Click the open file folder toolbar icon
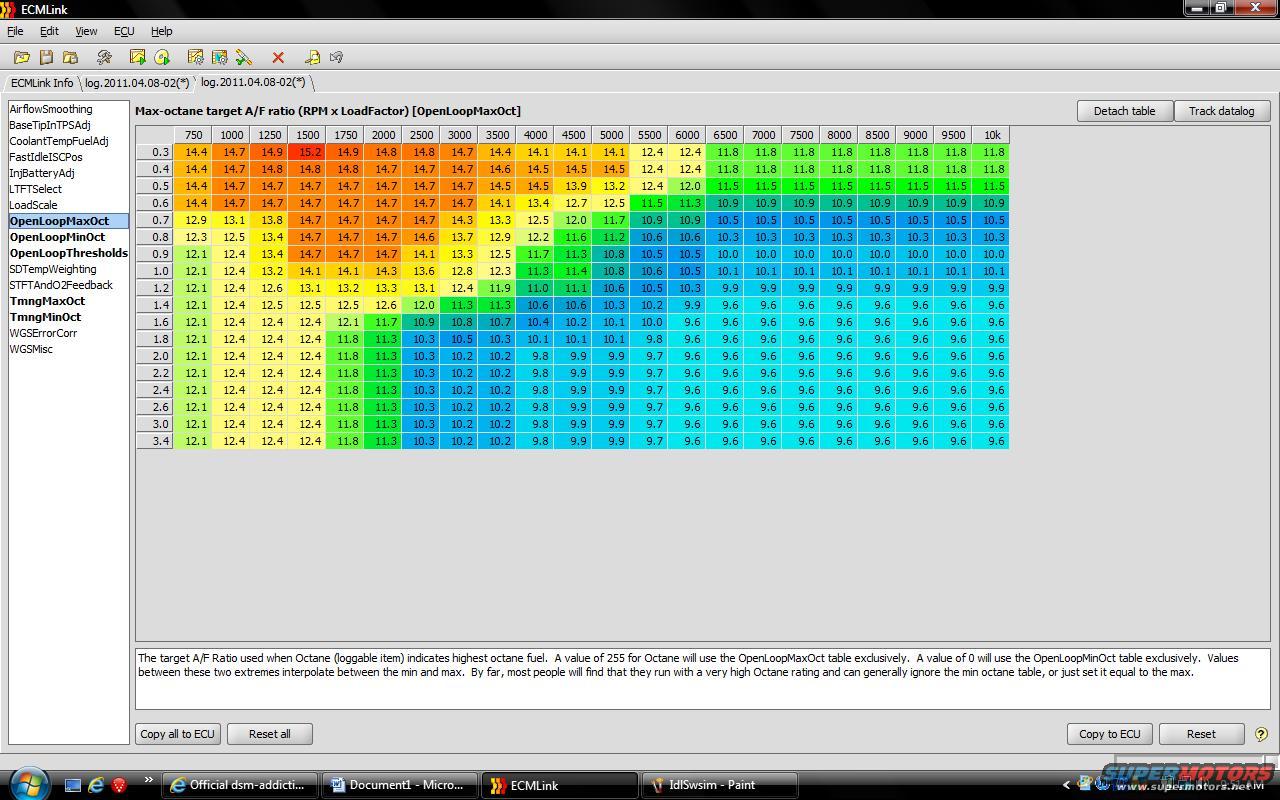This screenshot has width=1280, height=800. point(21,58)
